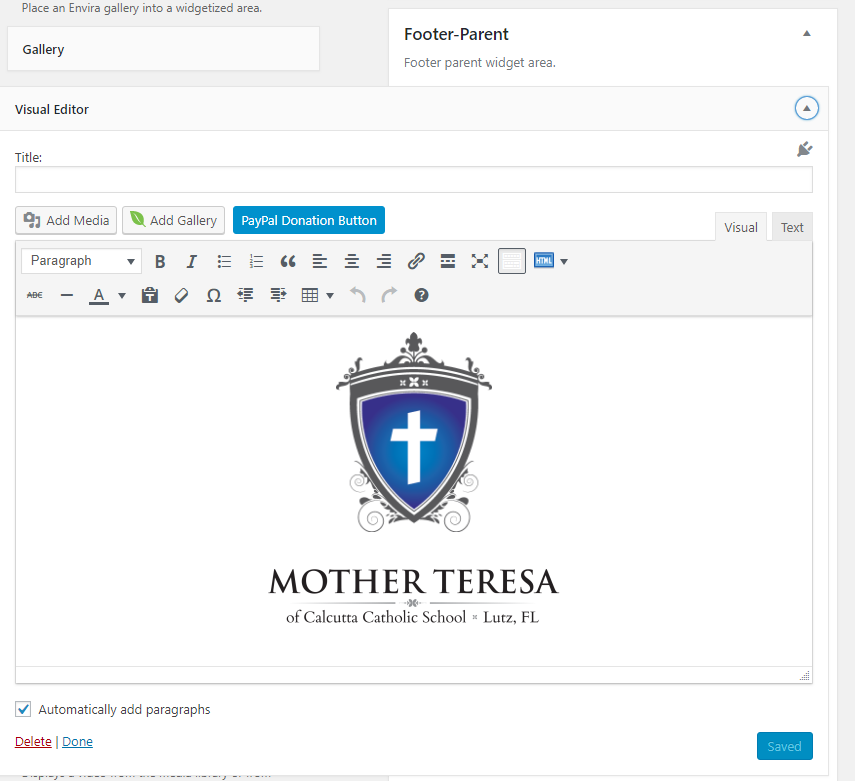Screen dimensions: 855x781
Task: Insert a blockquote
Action: tap(288, 261)
